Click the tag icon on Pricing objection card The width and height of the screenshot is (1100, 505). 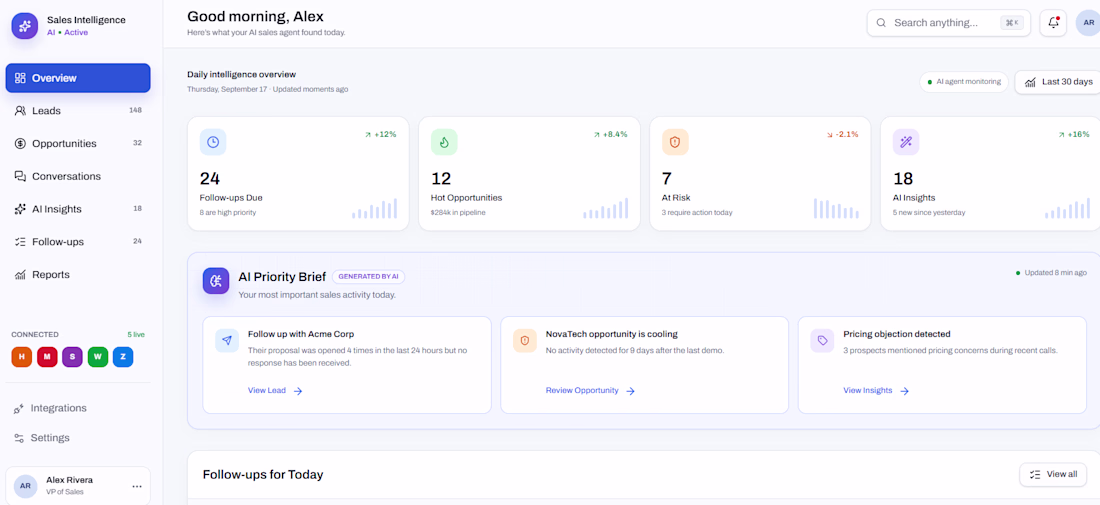coord(822,341)
